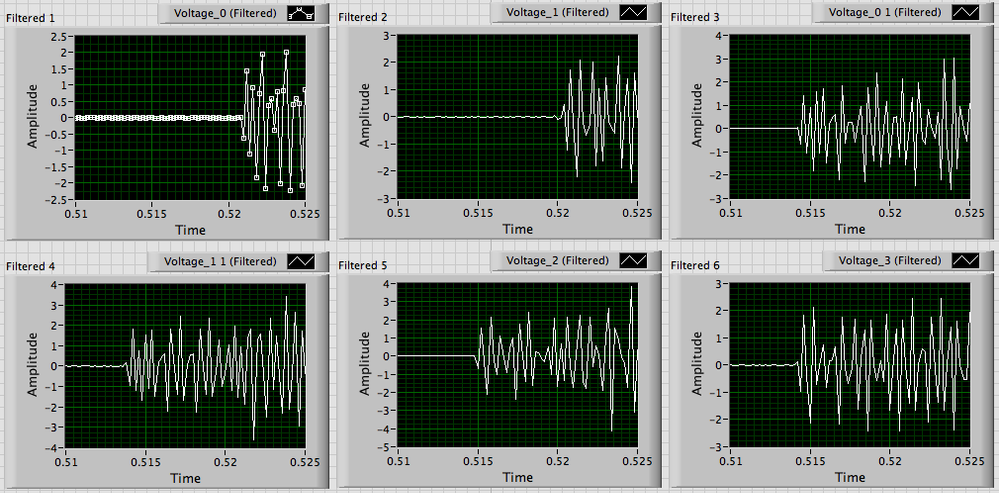Click the Filtered 3 graph title

point(695,17)
